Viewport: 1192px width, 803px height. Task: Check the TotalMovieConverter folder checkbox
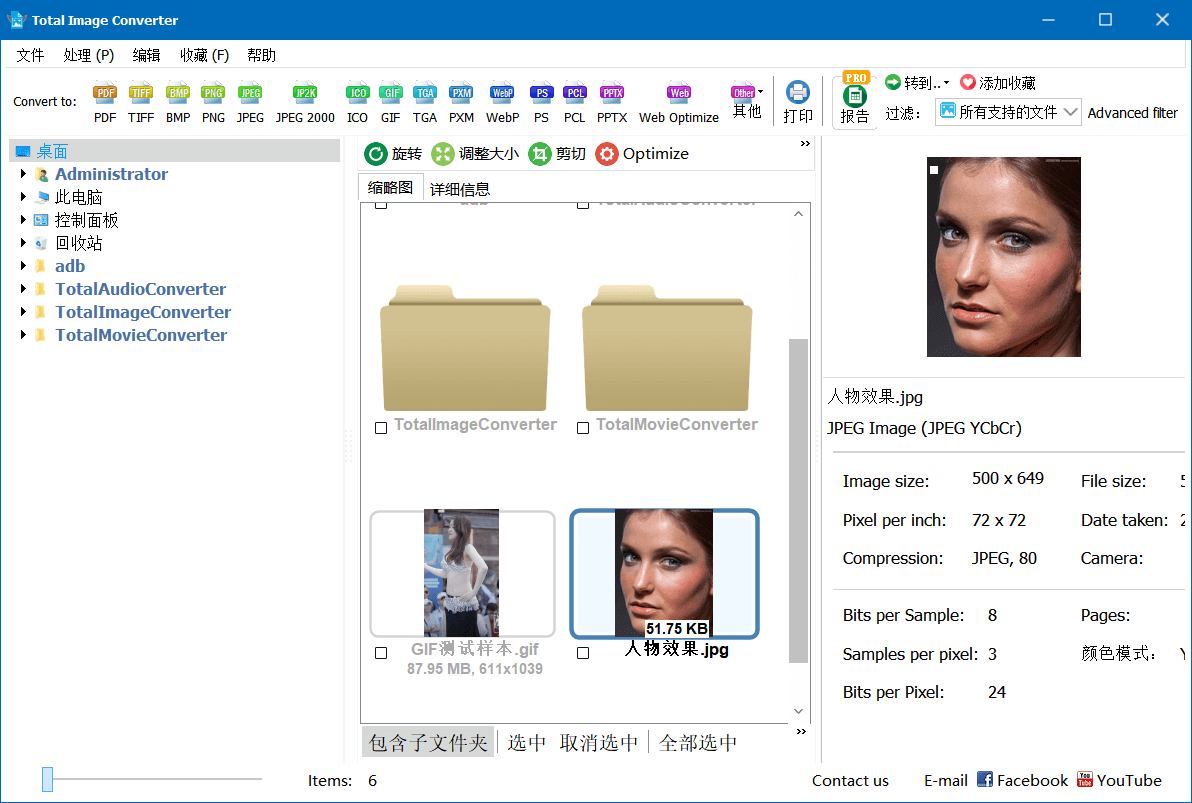(583, 427)
